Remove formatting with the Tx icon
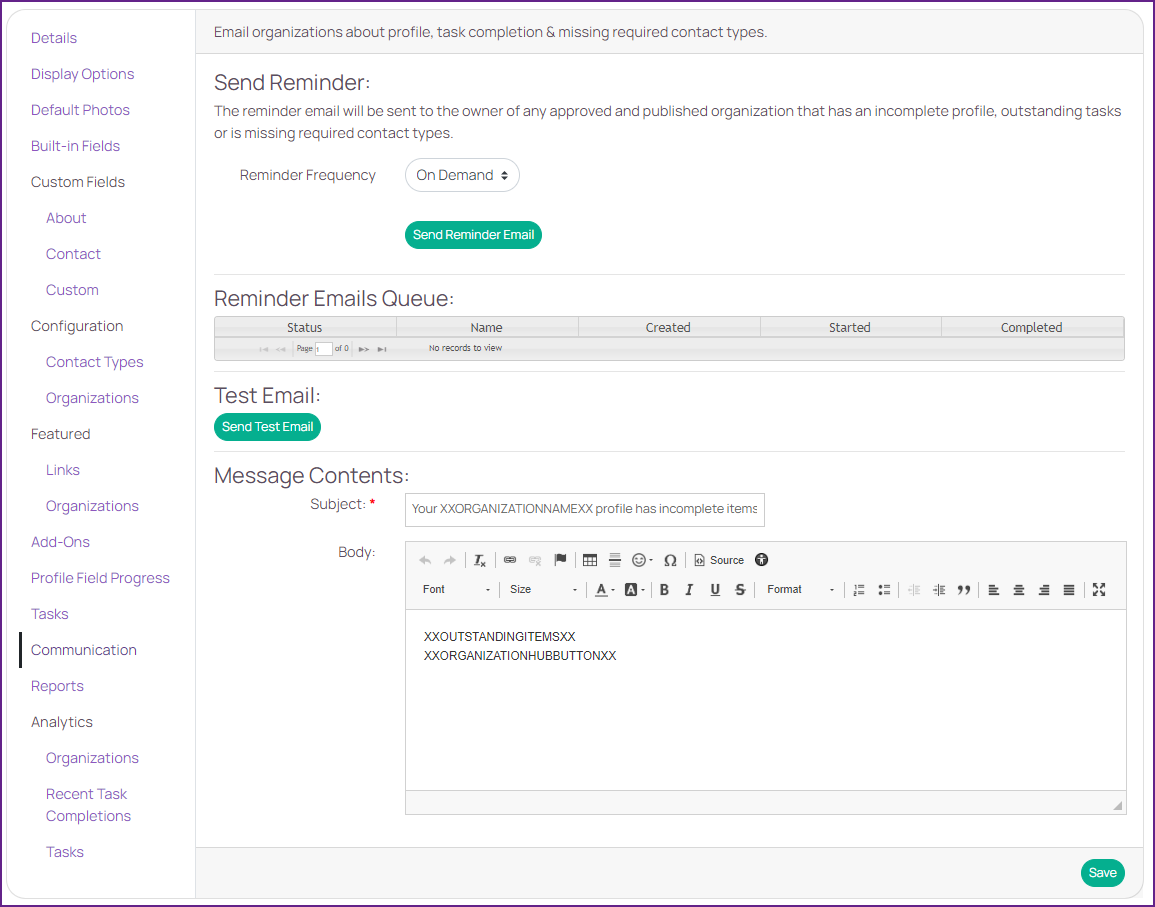 [480, 561]
